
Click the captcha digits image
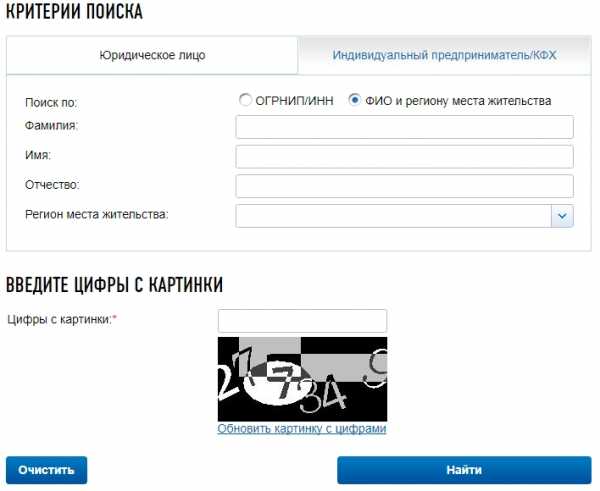302,379
